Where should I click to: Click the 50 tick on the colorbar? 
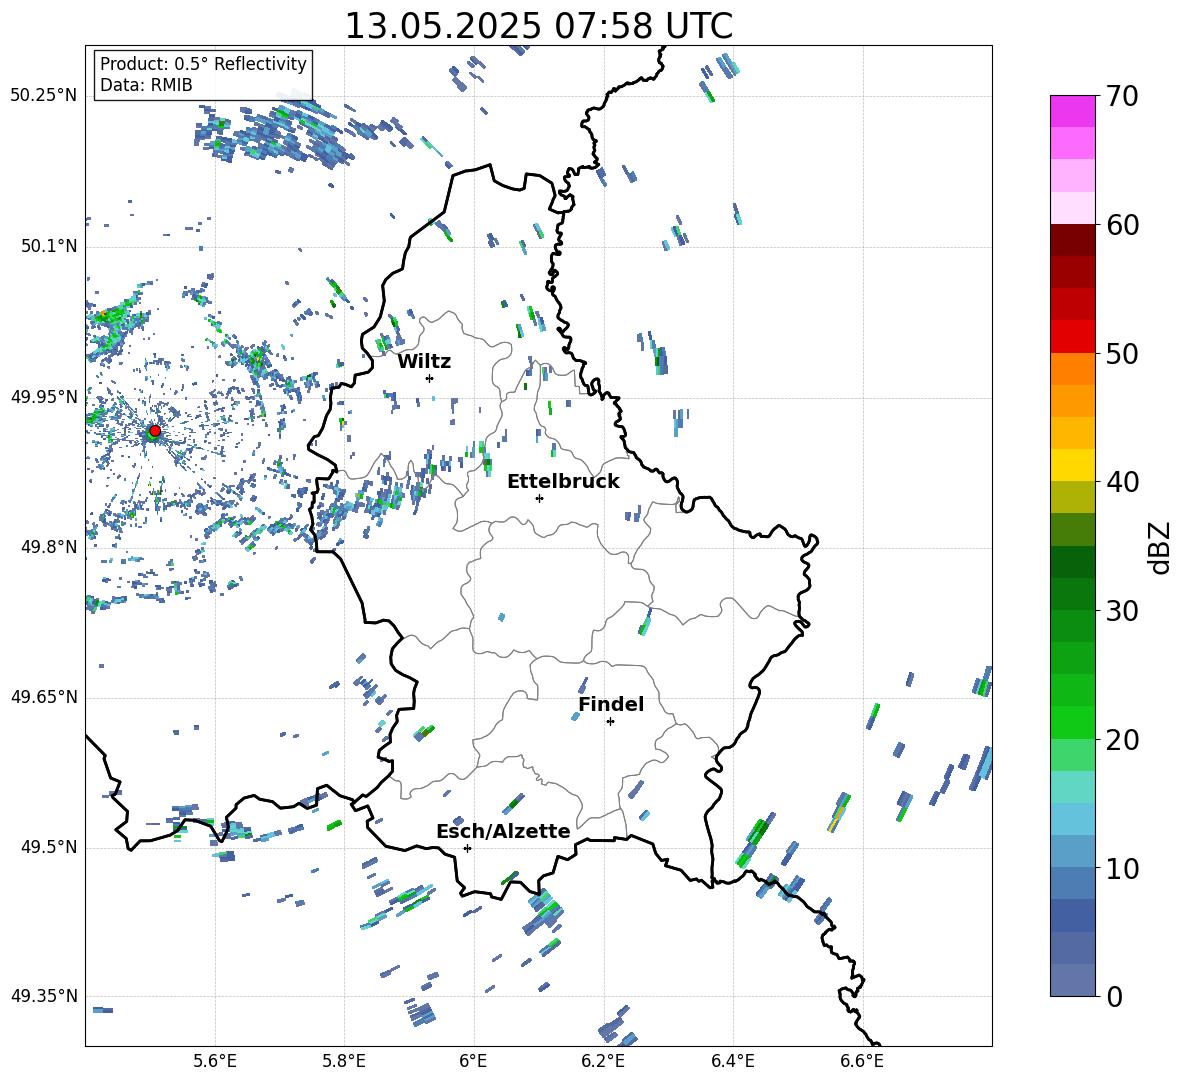point(1122,354)
